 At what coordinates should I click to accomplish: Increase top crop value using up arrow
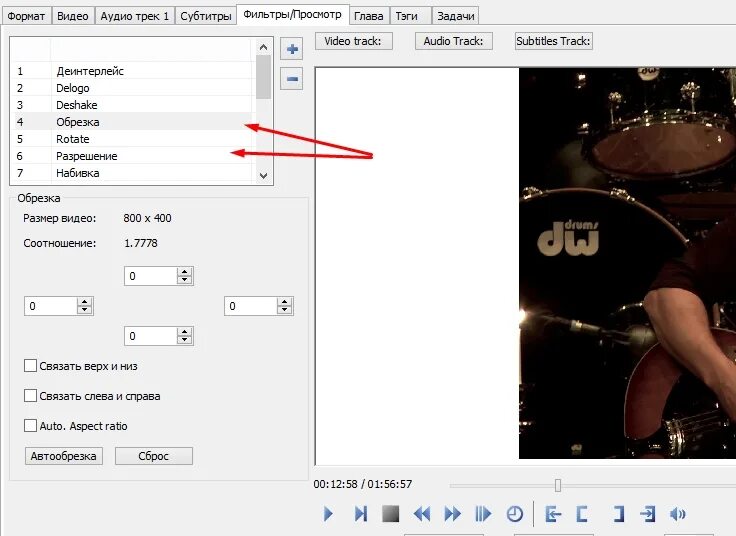point(184,272)
